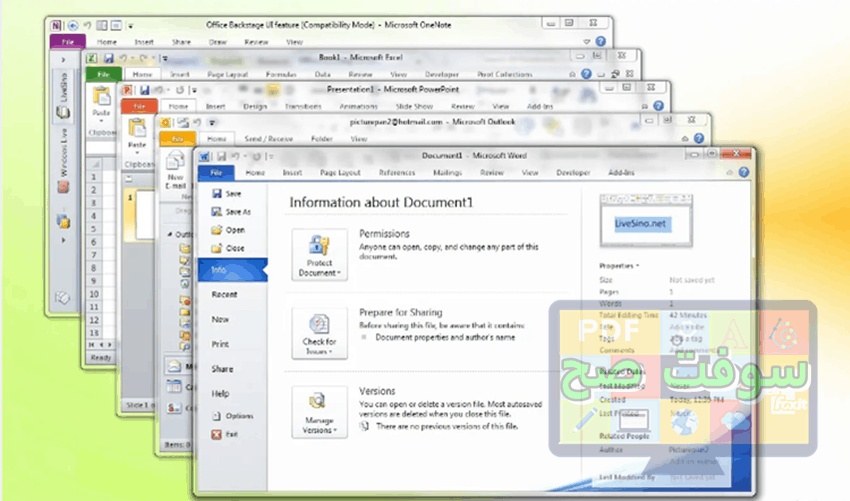Viewport: 850px width, 501px height.
Task: Open PowerPoint Slide Show tab
Action: [x=414, y=106]
